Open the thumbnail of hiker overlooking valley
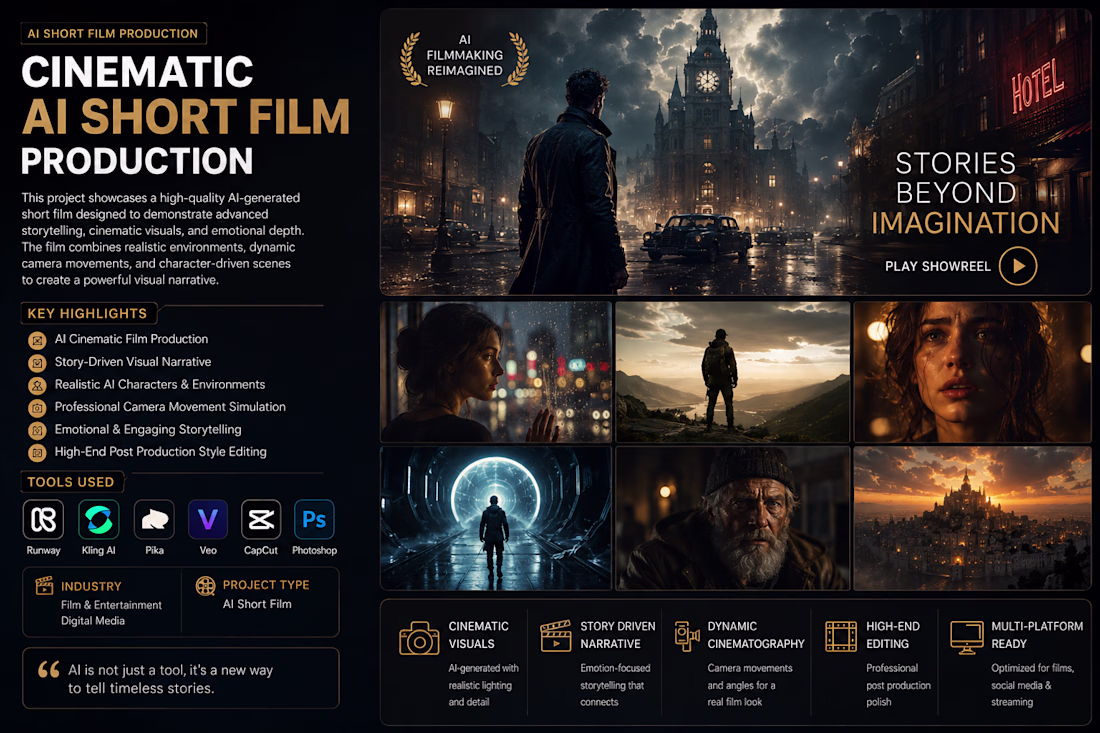Viewport: 1100px width, 733px height. (x=732, y=372)
